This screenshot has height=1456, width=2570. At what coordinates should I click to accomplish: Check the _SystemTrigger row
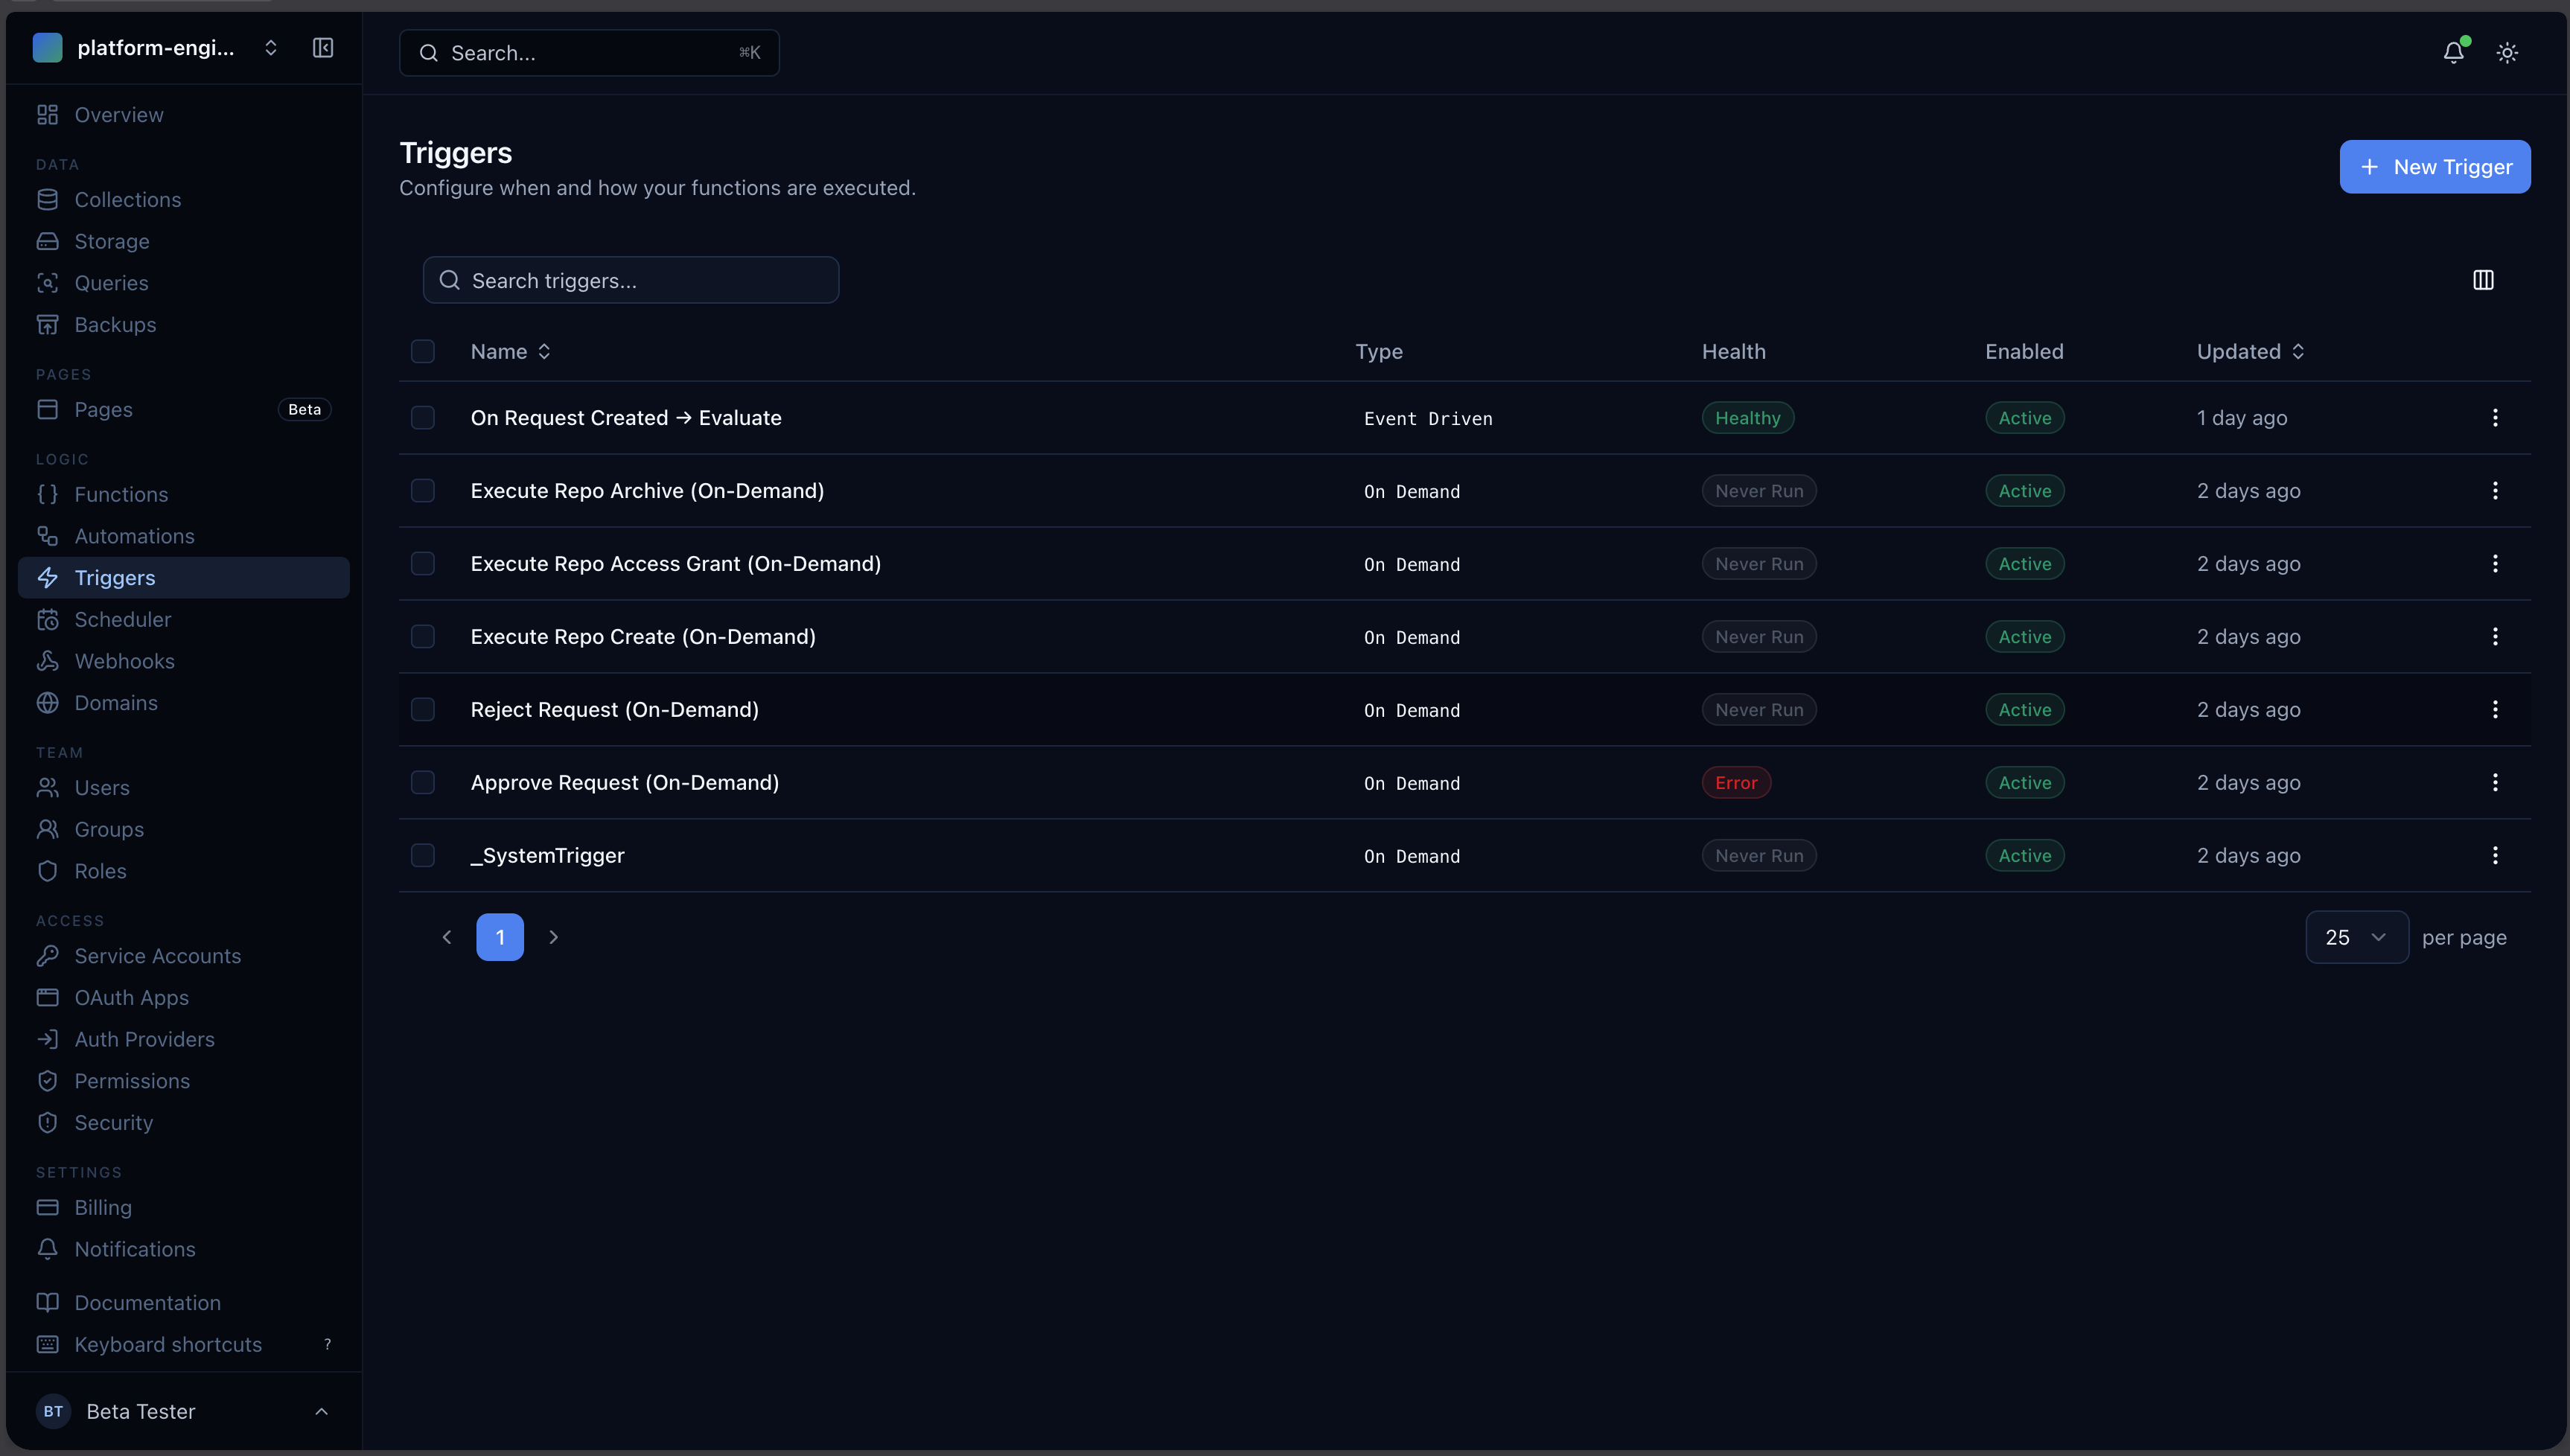pyautogui.click(x=423, y=856)
